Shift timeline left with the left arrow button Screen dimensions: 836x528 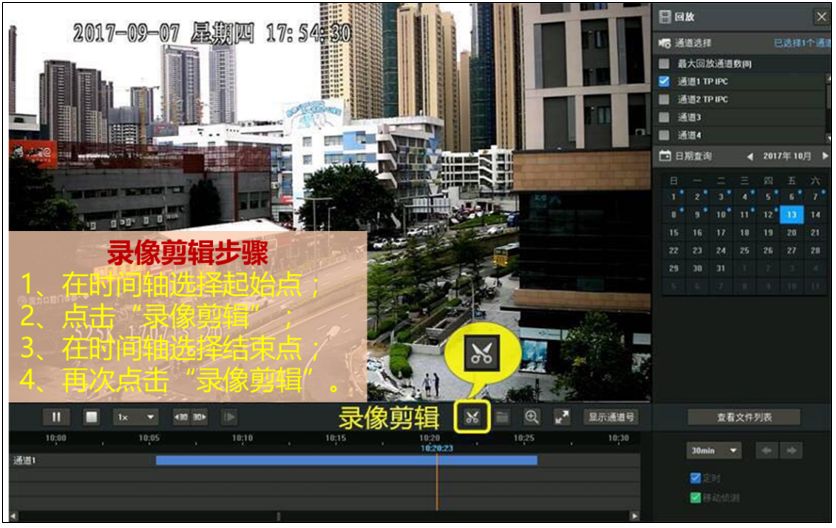click(767, 451)
